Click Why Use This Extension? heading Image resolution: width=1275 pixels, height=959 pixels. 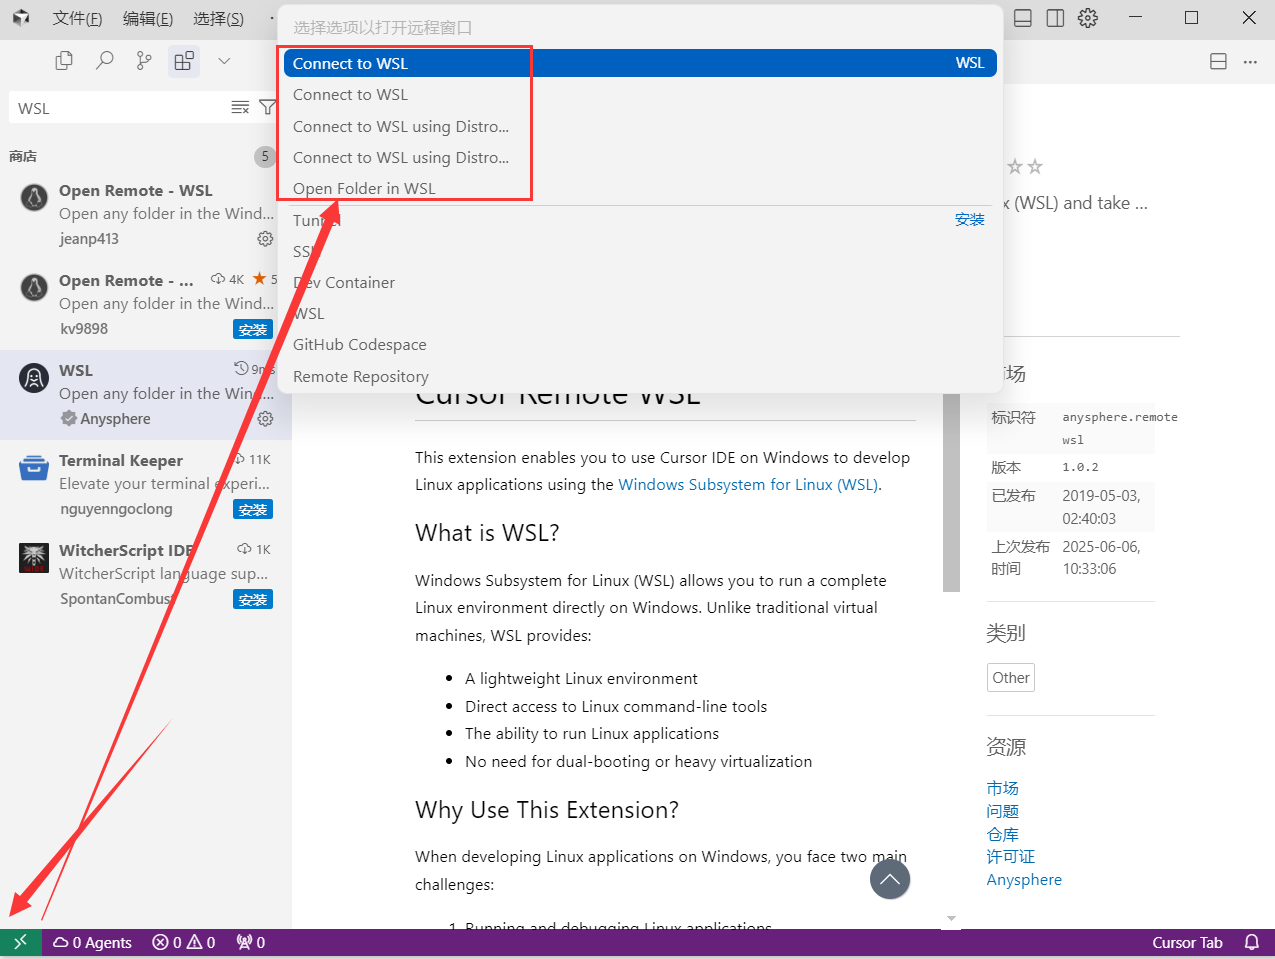547,810
